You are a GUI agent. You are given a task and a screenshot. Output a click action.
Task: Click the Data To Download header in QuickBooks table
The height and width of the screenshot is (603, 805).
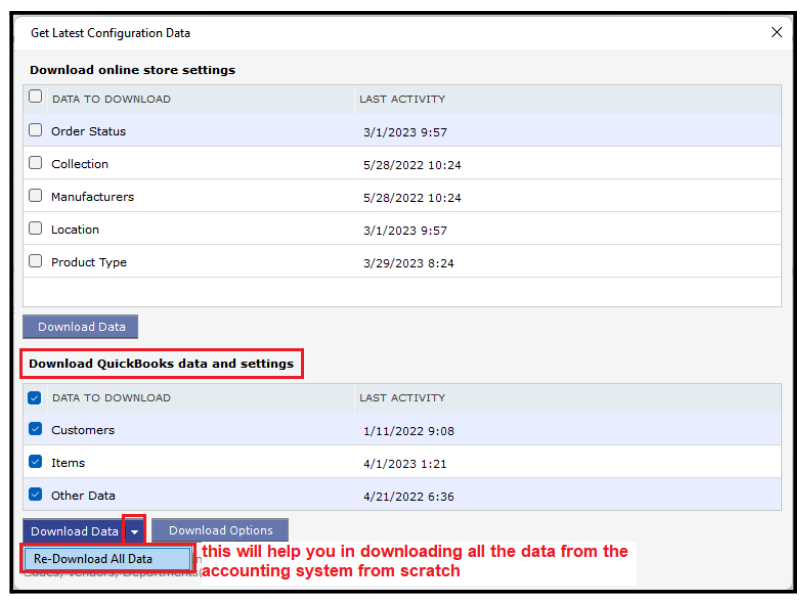(x=111, y=398)
